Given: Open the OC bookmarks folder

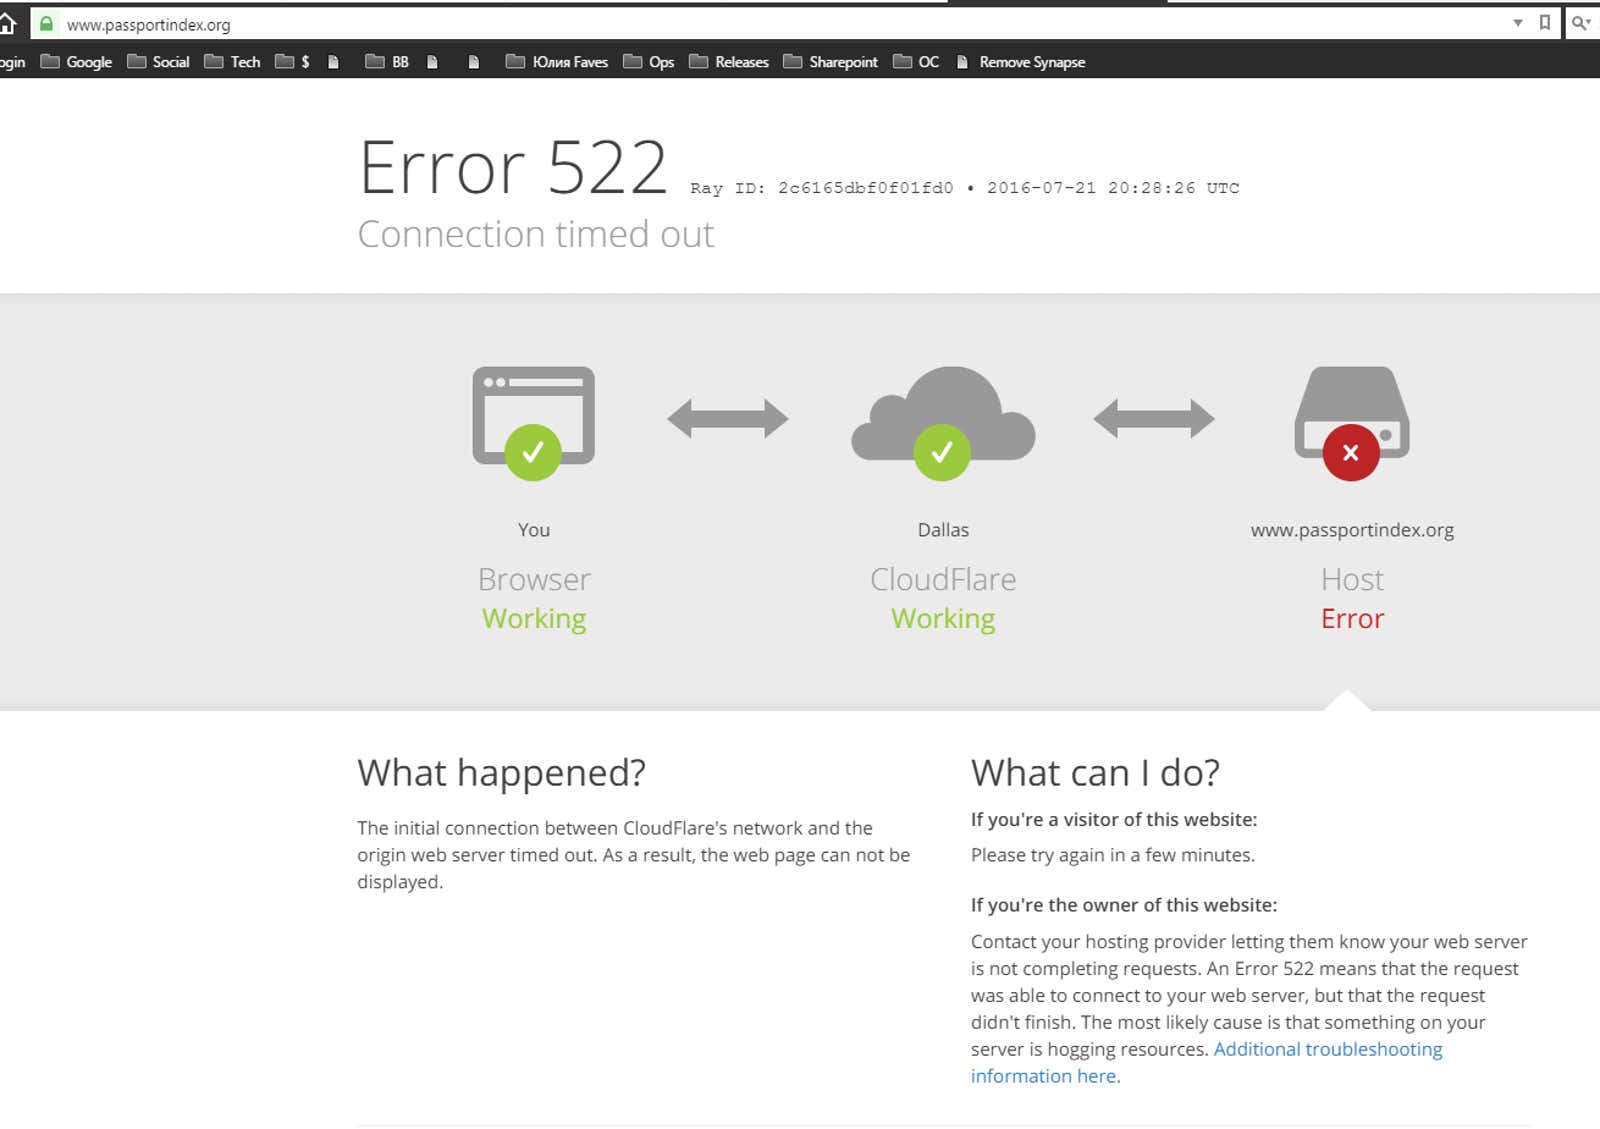Looking at the screenshot, I should click(x=916, y=62).
